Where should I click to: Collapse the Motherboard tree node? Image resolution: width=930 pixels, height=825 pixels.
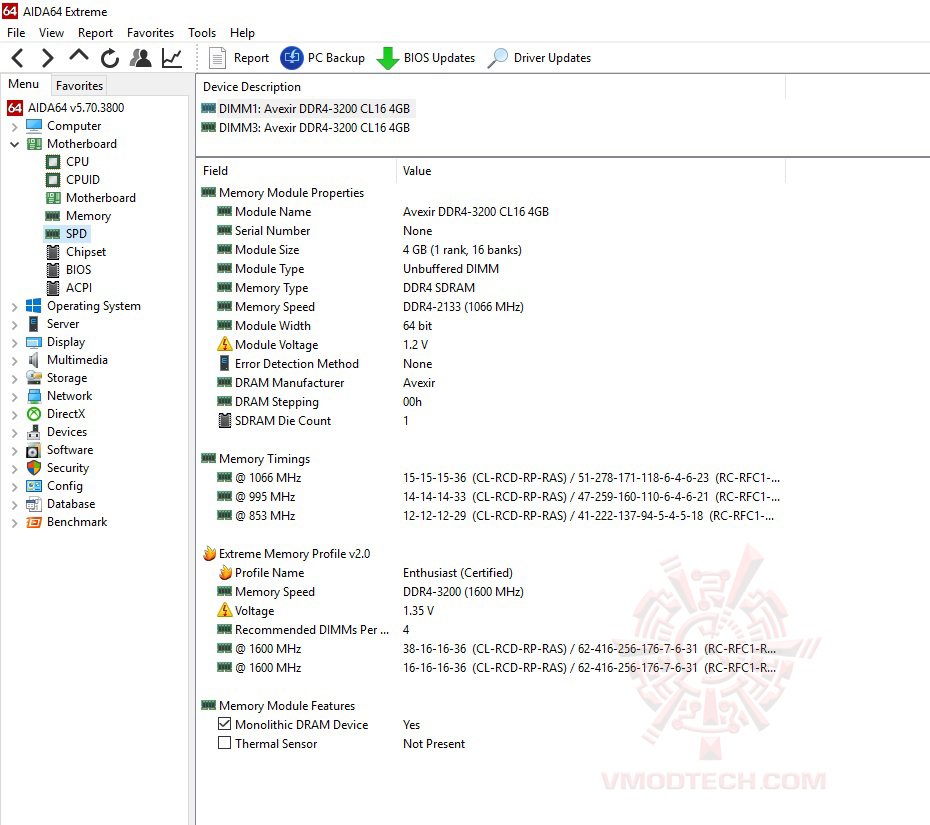coord(14,144)
